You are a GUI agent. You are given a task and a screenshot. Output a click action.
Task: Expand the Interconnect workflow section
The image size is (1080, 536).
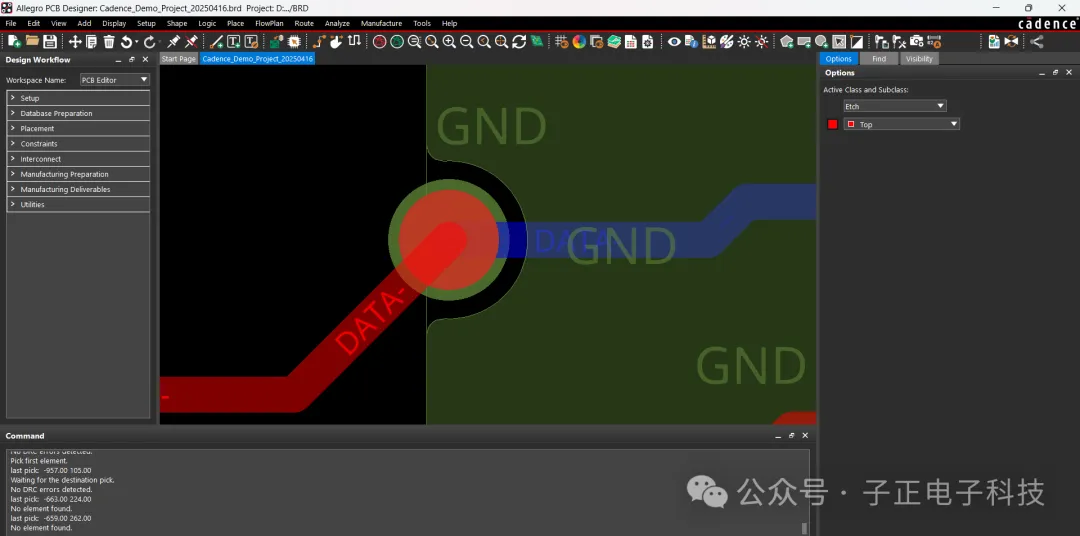(x=78, y=158)
